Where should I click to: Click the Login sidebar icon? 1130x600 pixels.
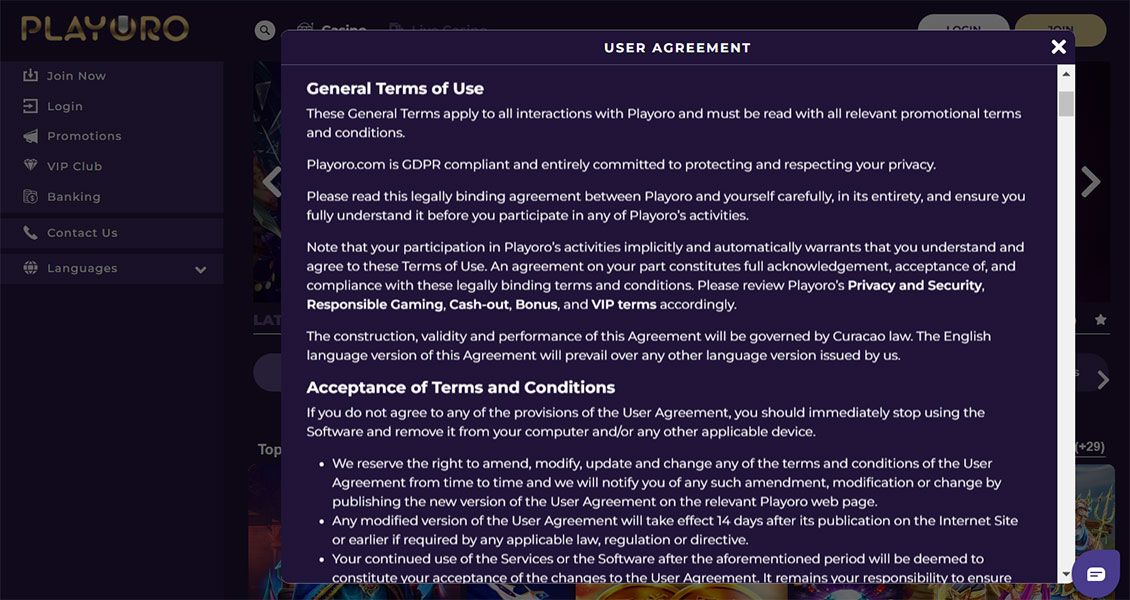tap(30, 106)
